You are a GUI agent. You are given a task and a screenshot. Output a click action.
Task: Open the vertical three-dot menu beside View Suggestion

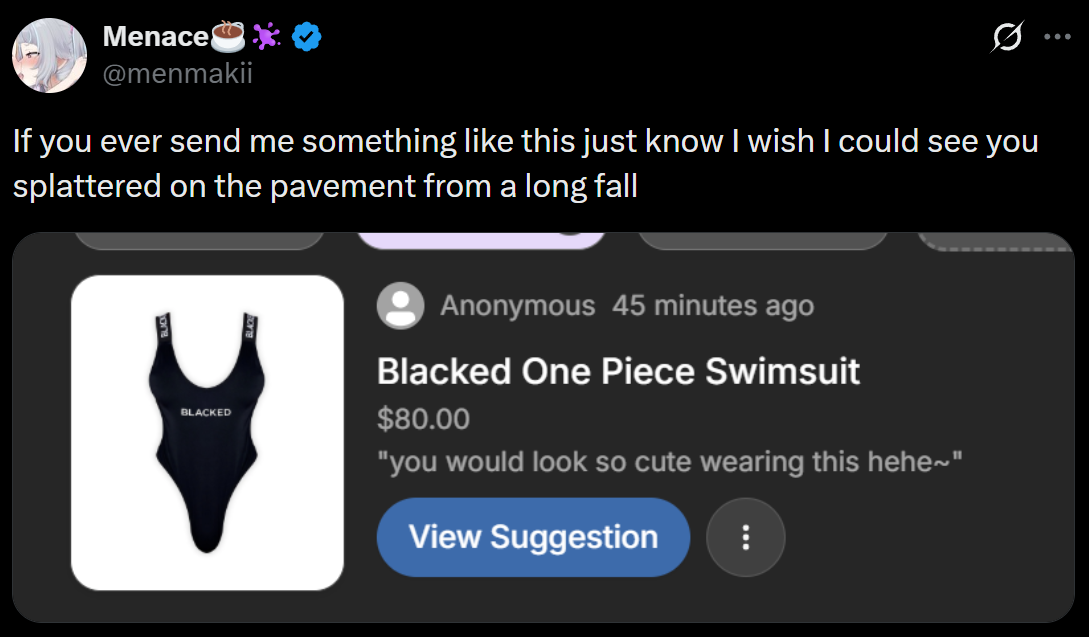click(745, 537)
